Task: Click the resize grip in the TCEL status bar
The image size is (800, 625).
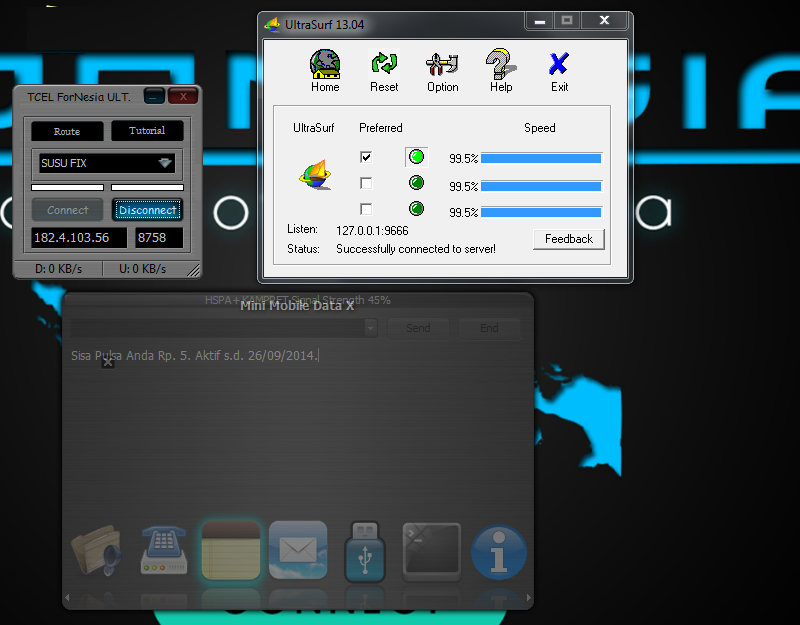Action: coord(193,270)
